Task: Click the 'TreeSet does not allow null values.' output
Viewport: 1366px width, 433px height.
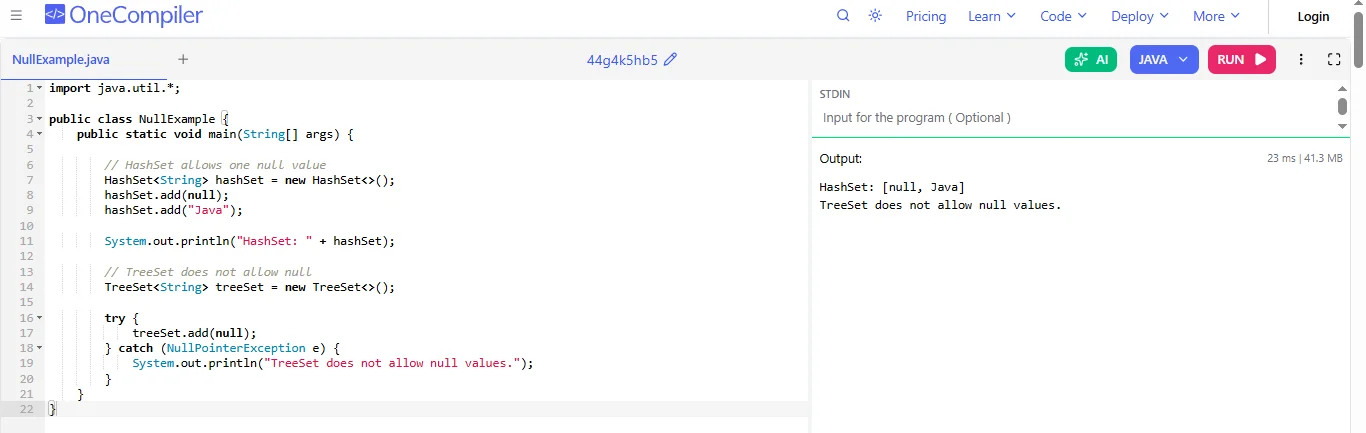Action: tap(940, 205)
